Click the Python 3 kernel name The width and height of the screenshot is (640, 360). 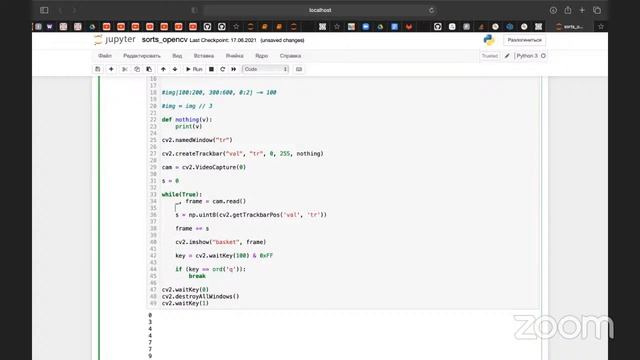pyautogui.click(x=527, y=56)
